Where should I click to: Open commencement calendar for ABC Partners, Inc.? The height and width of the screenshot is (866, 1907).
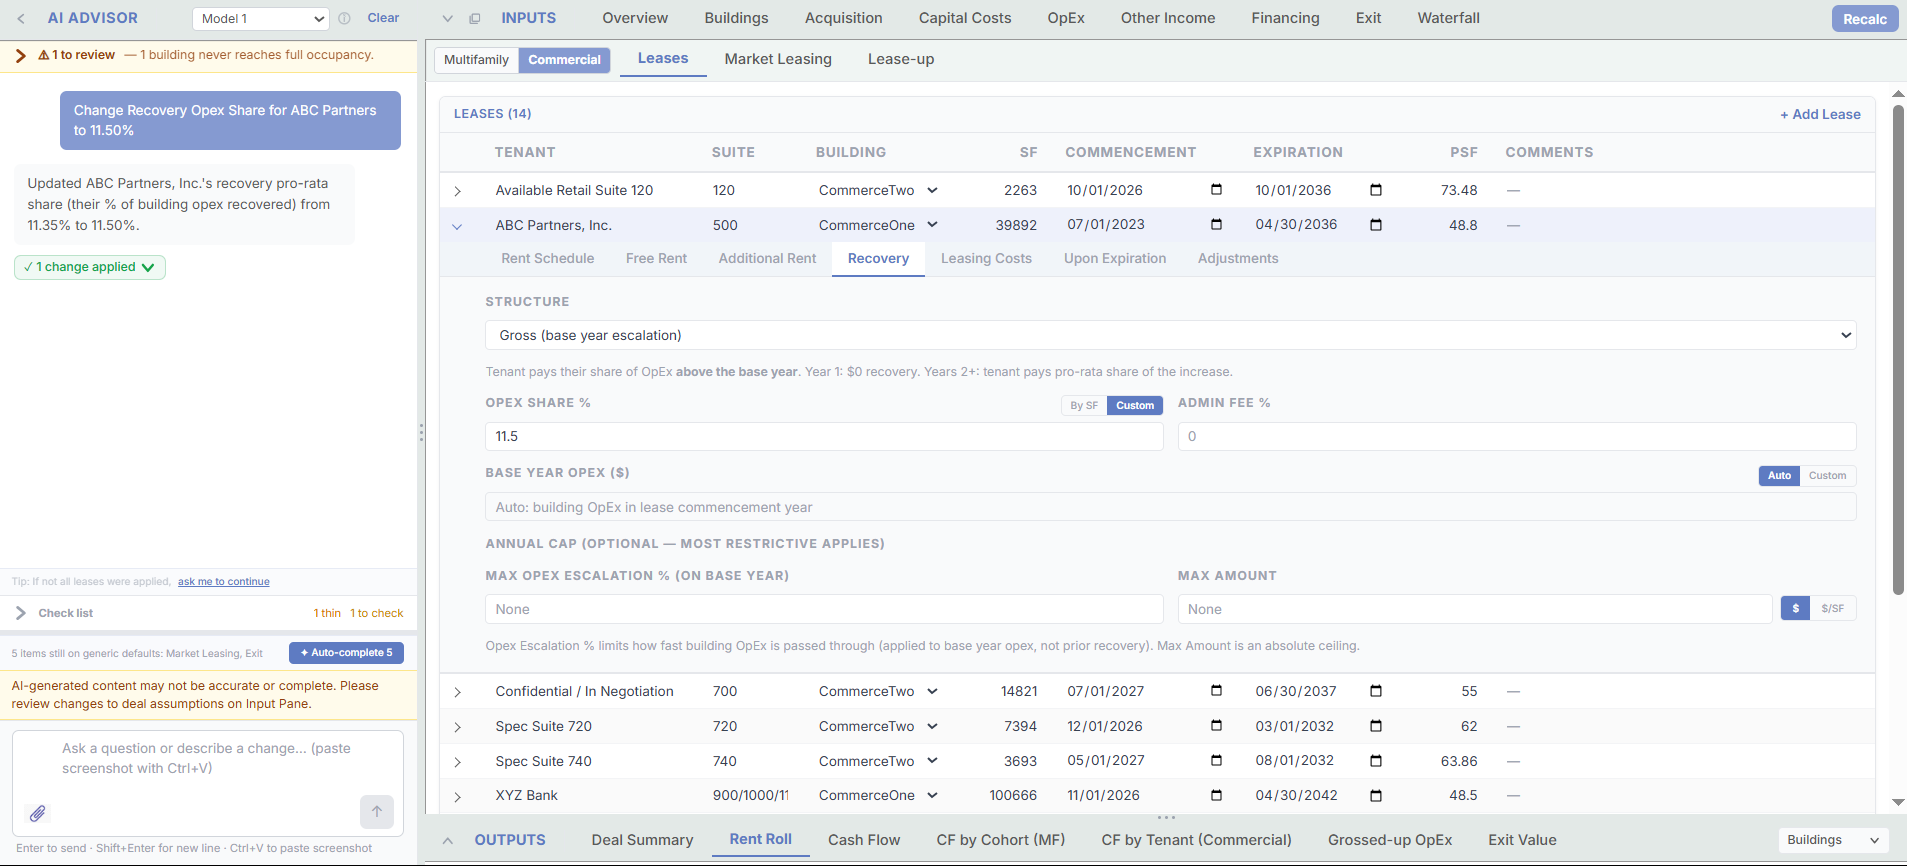(x=1216, y=225)
